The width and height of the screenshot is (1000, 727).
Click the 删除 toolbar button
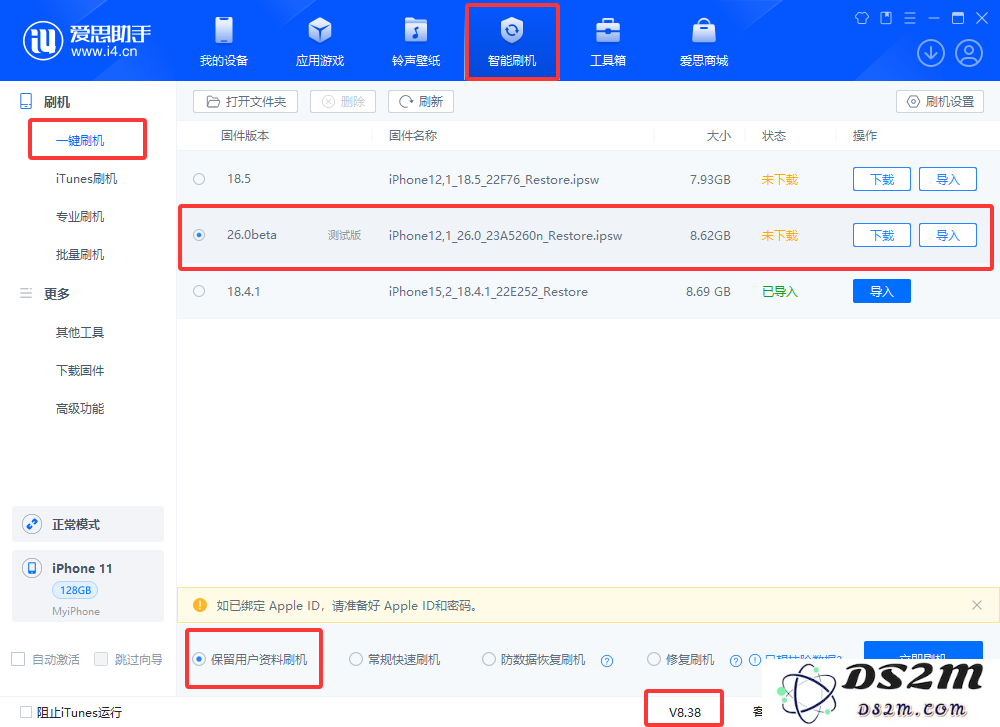(343, 101)
